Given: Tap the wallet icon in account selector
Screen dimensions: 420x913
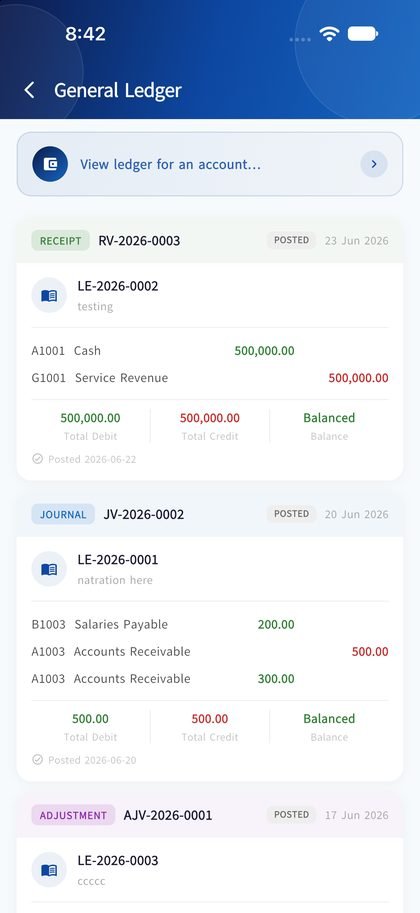Looking at the screenshot, I should [x=50, y=164].
